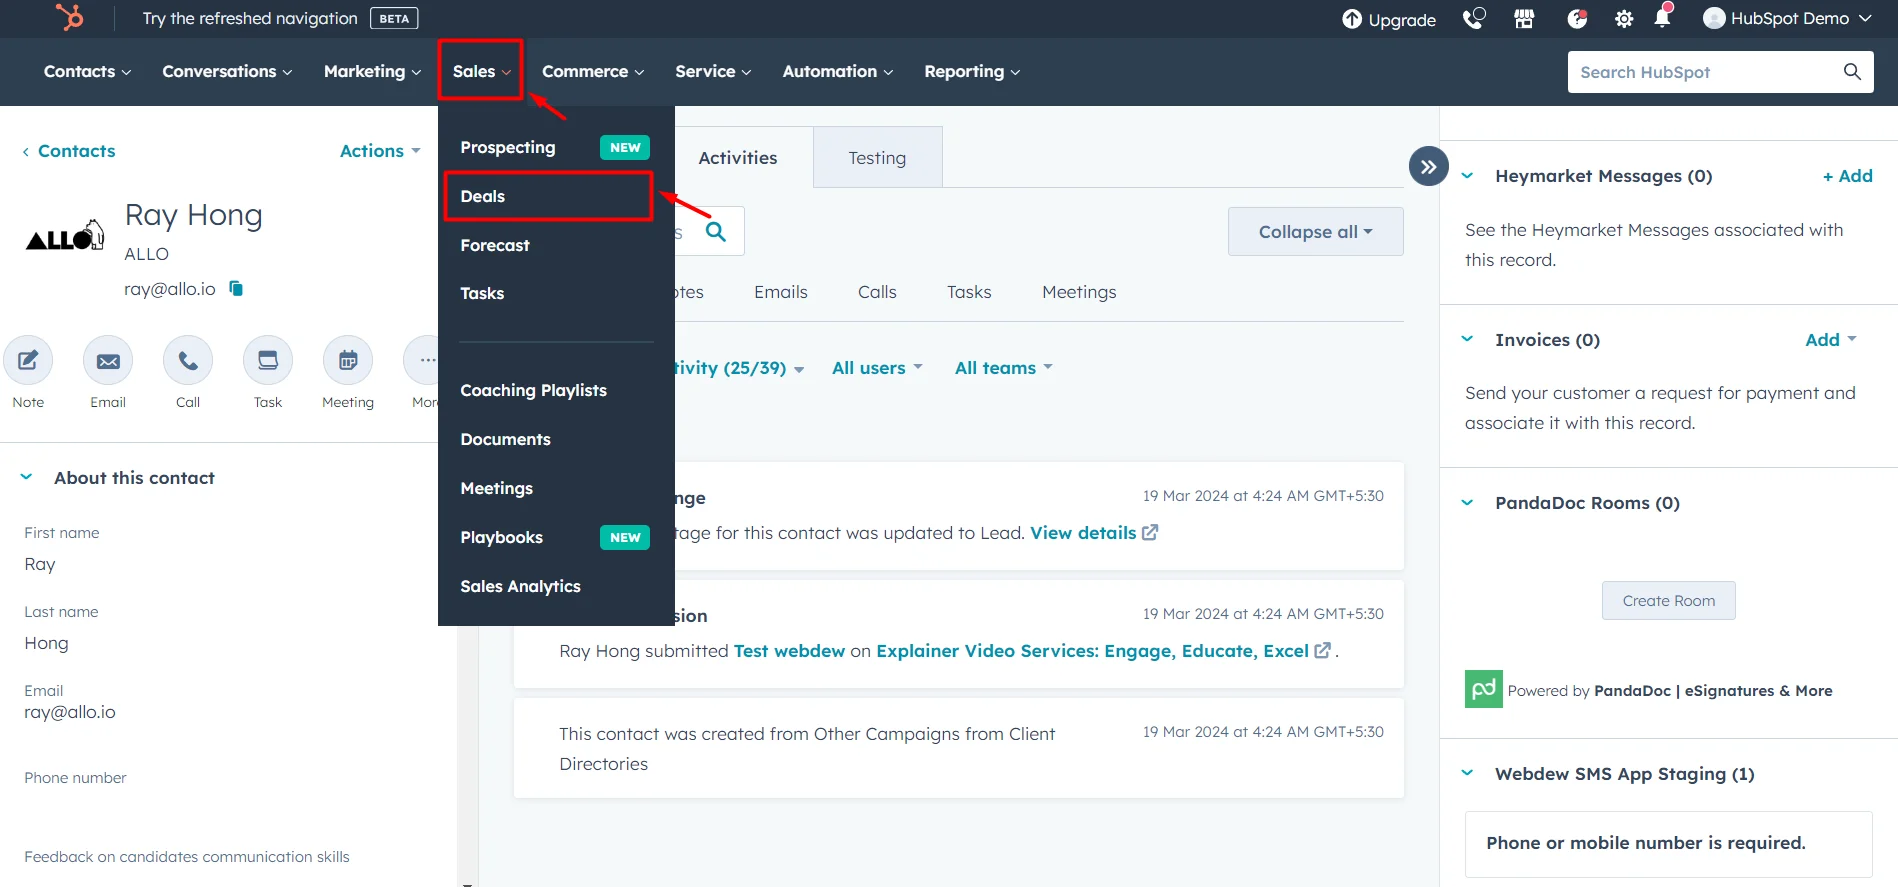The width and height of the screenshot is (1898, 887).
Task: Switch to the Activities tab
Action: point(738,157)
